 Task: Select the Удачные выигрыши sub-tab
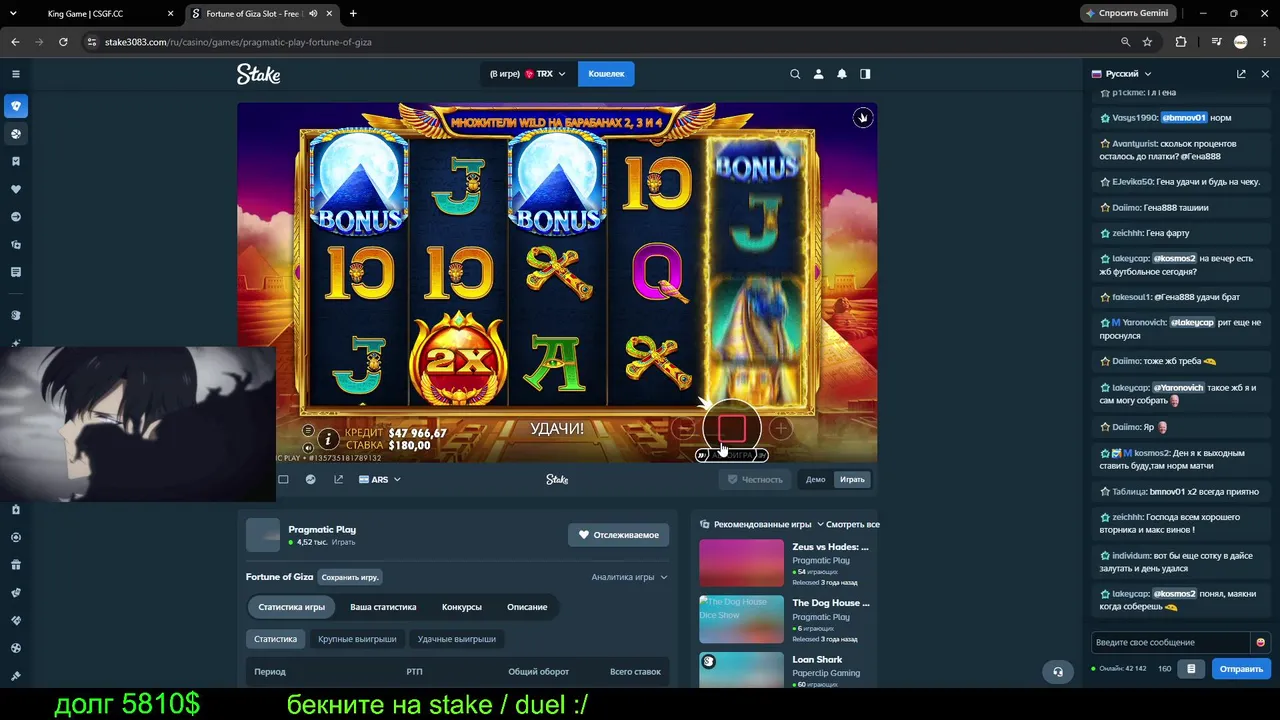tap(456, 639)
